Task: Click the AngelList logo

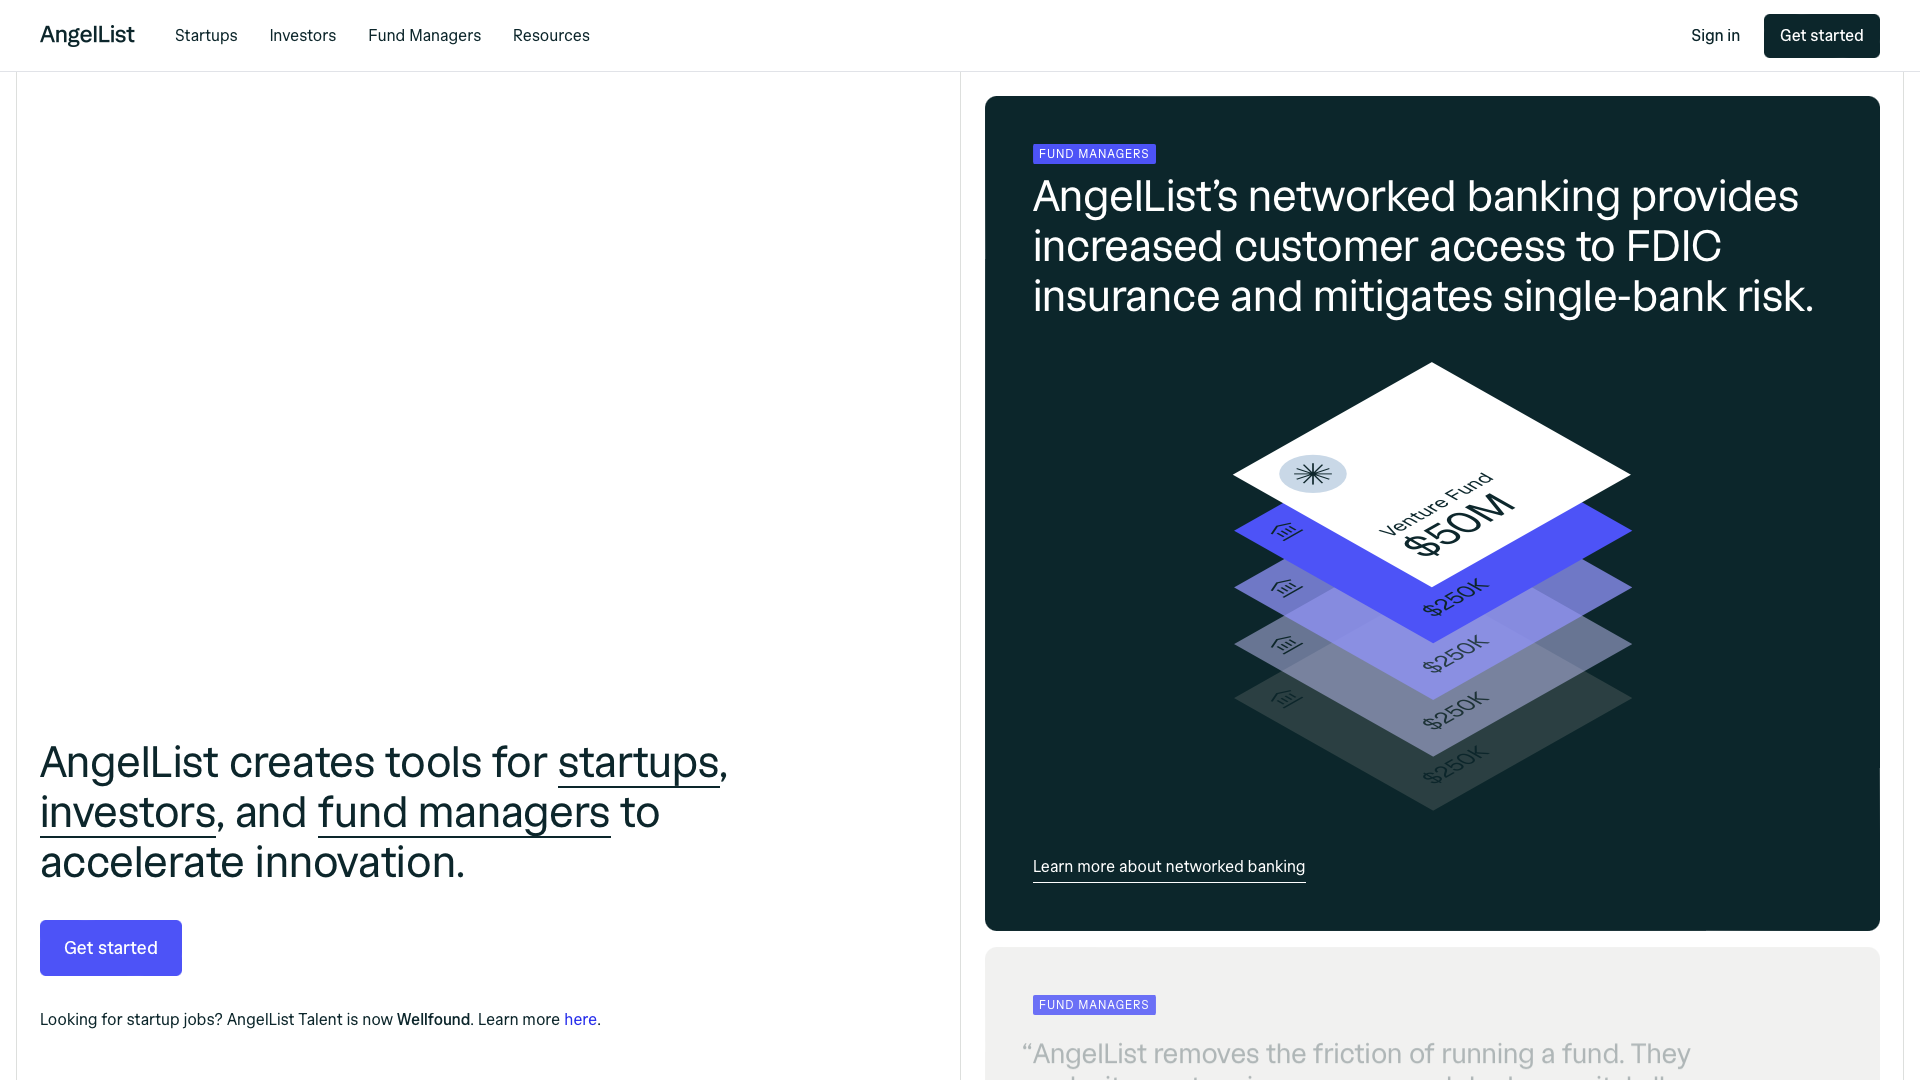Action: point(87,35)
